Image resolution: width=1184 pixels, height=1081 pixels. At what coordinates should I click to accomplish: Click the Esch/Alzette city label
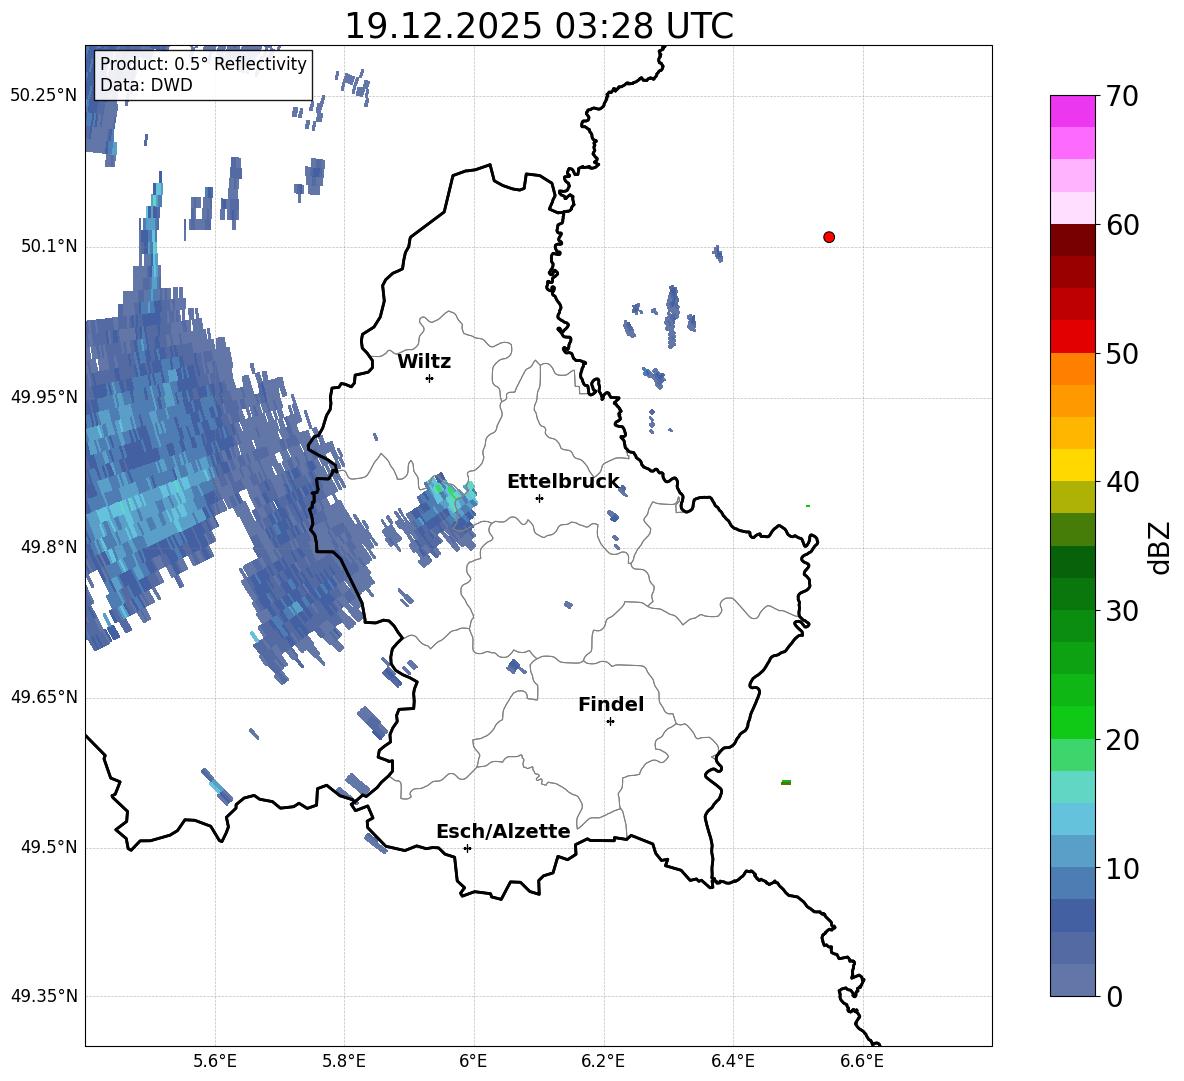(503, 831)
